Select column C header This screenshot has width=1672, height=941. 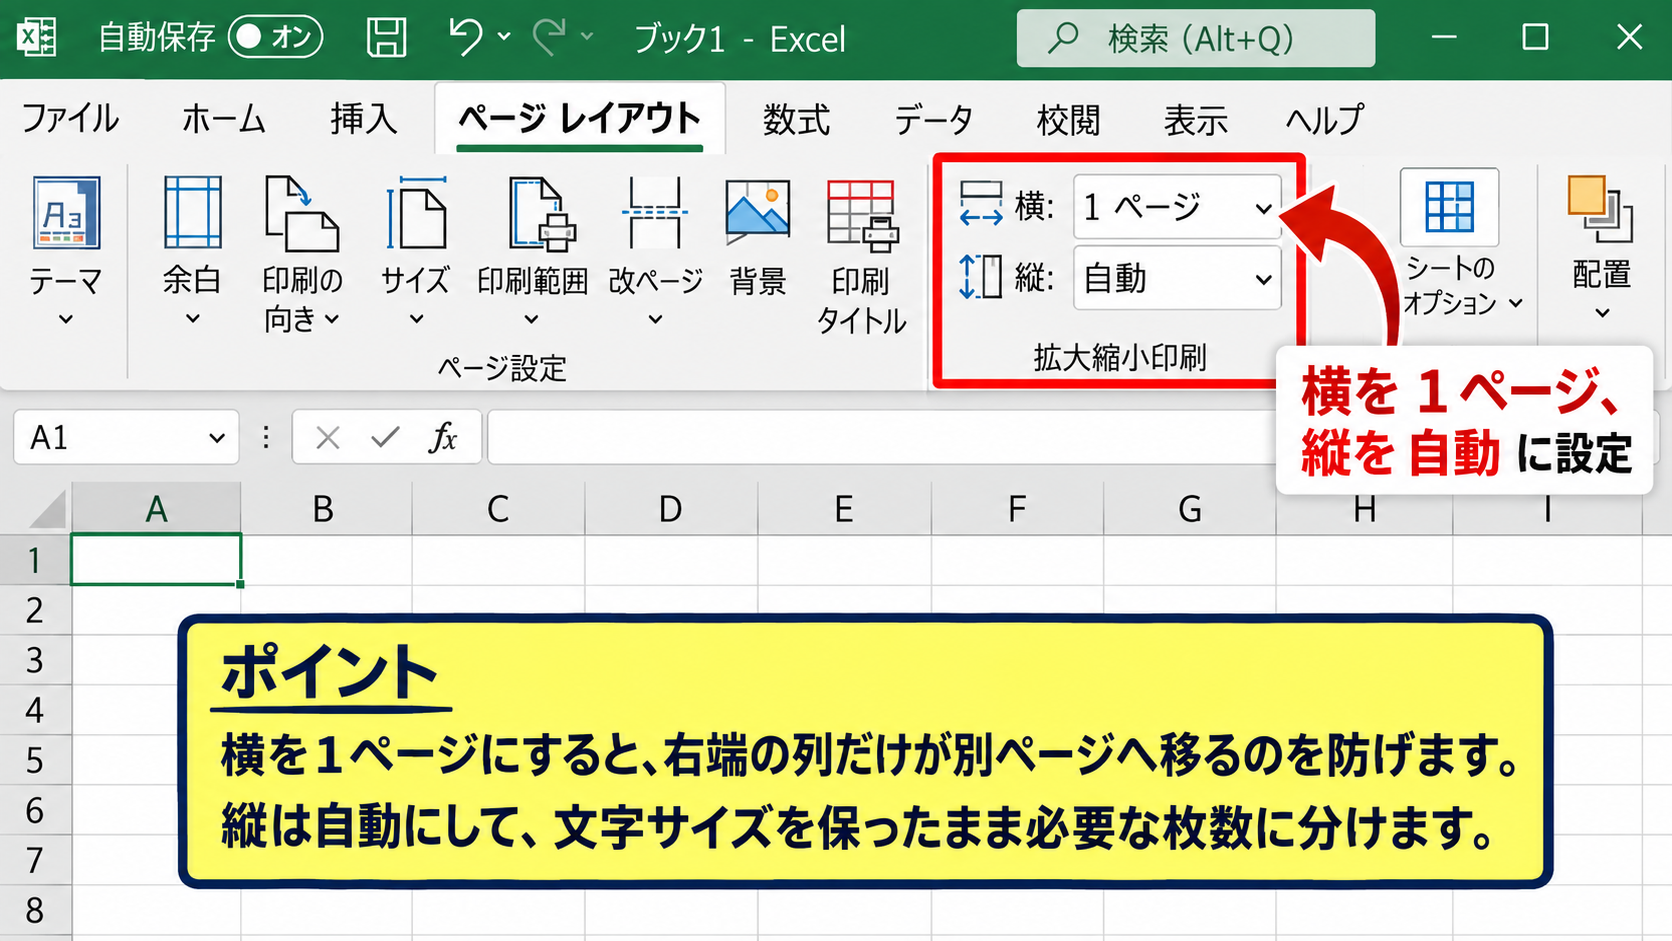[498, 509]
